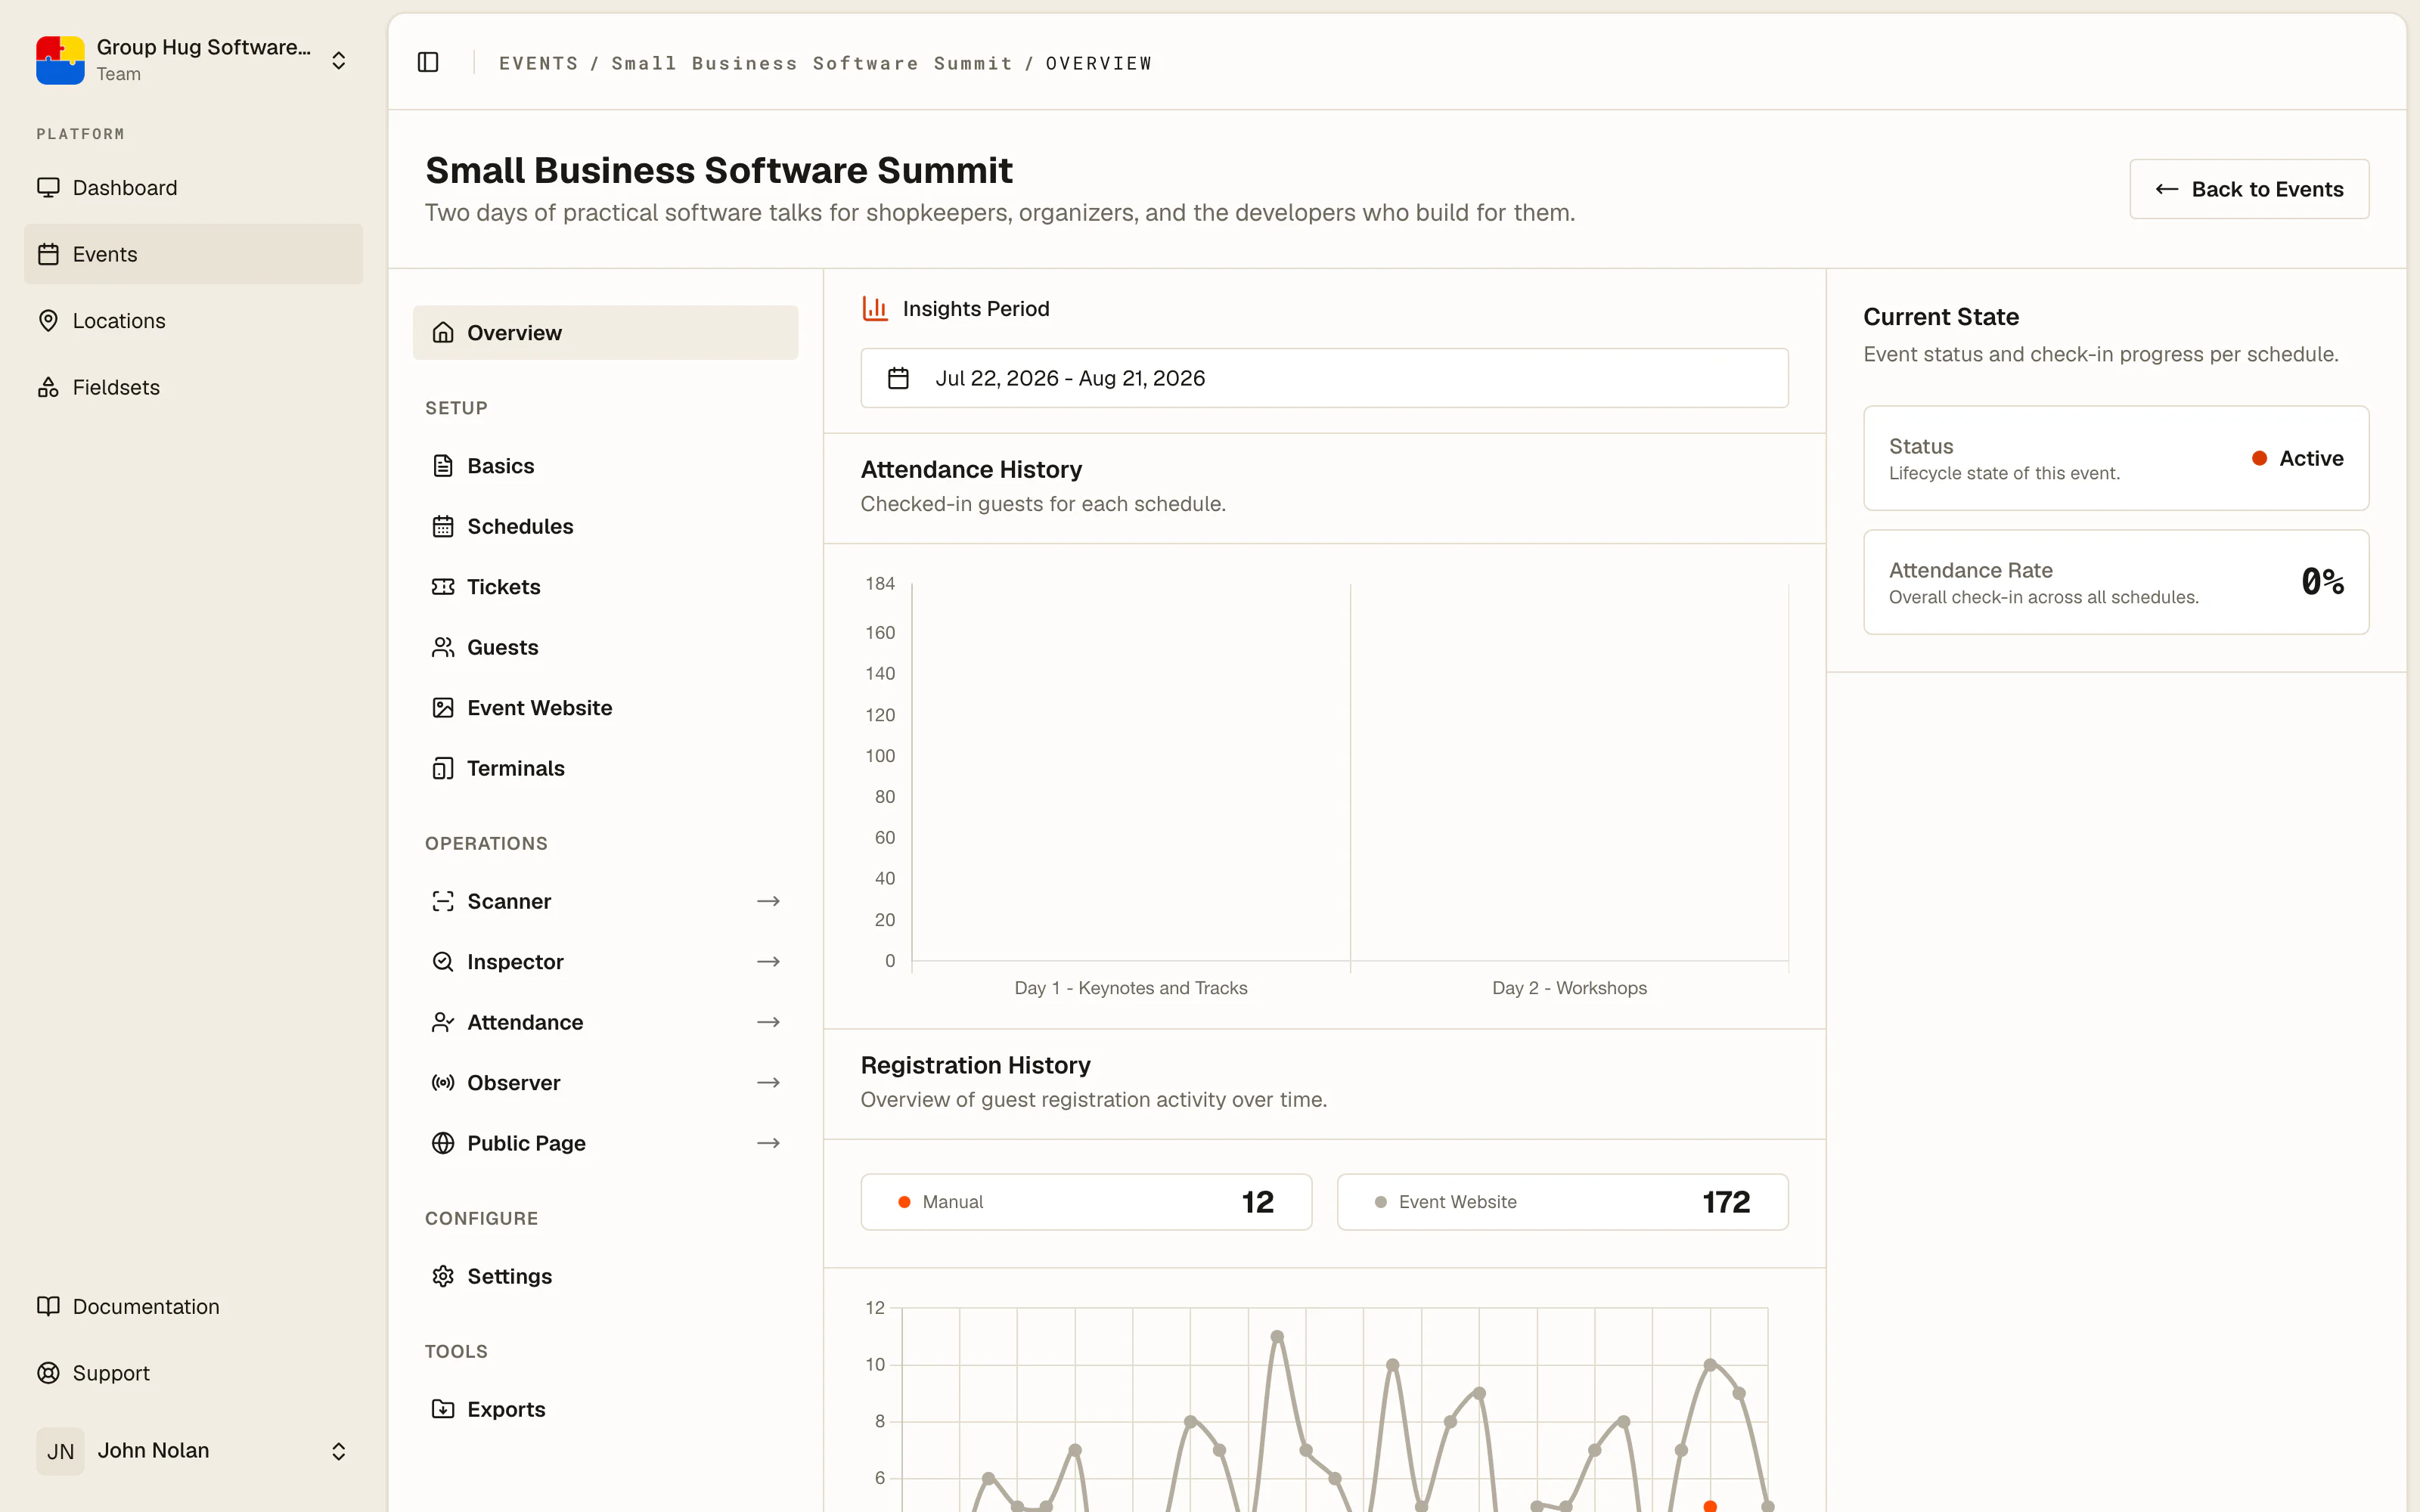2420x1512 pixels.
Task: Click the Manual registrations legend card
Action: (x=1086, y=1201)
